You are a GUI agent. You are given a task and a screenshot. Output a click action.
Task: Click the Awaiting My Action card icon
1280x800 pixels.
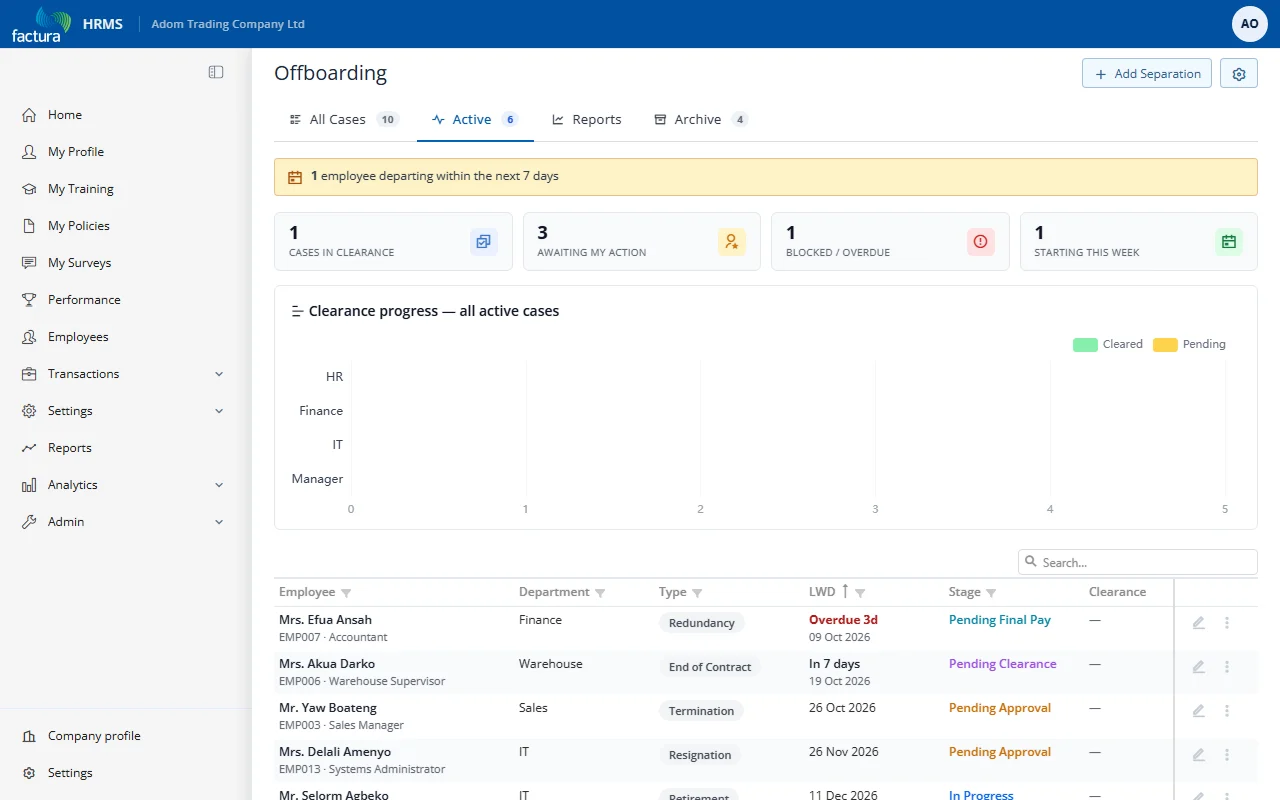(x=732, y=241)
